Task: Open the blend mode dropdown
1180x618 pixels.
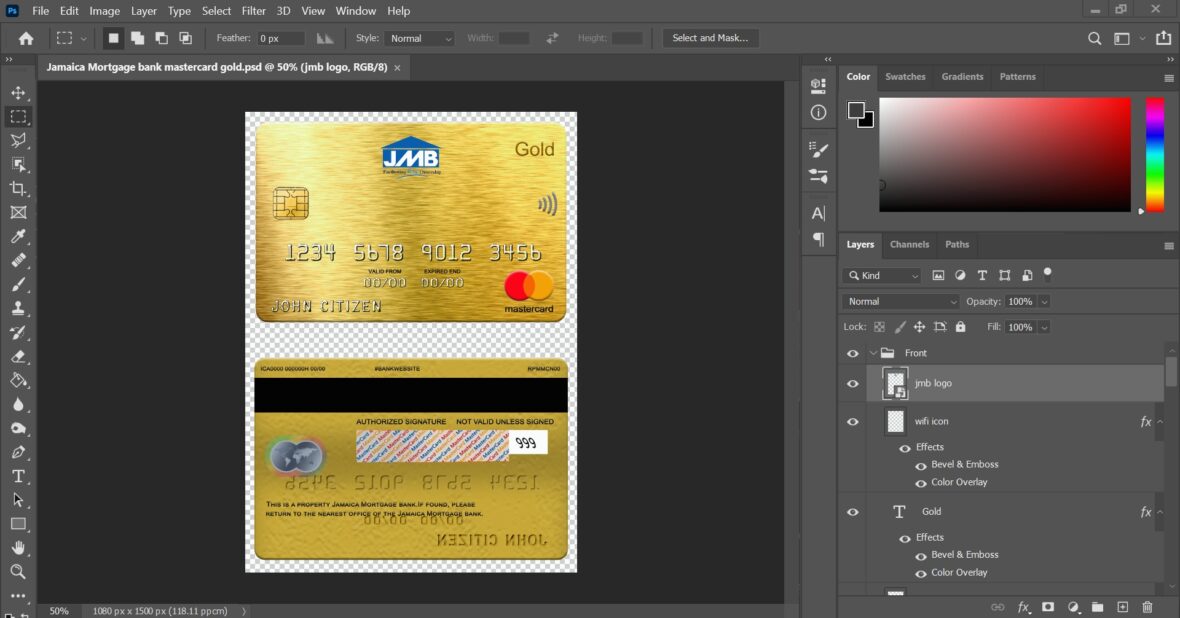Action: click(901, 302)
